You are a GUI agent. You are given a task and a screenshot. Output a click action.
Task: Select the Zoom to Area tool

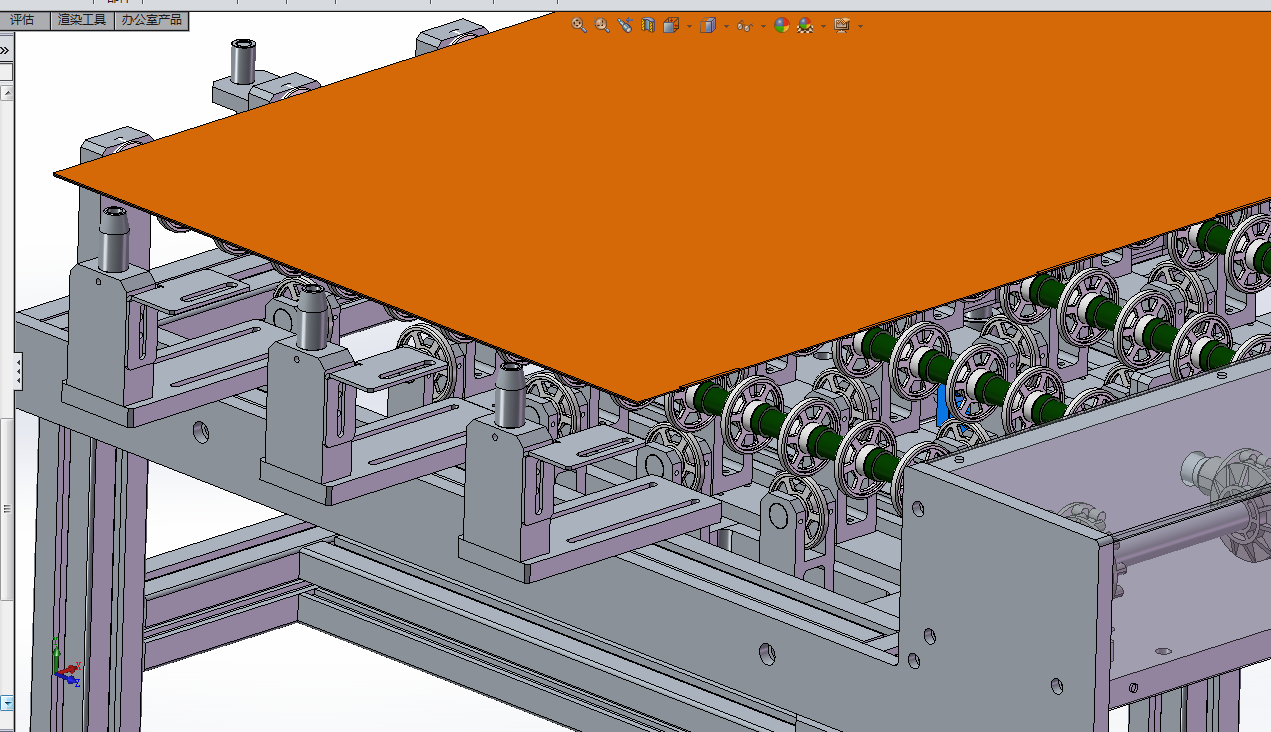(602, 26)
